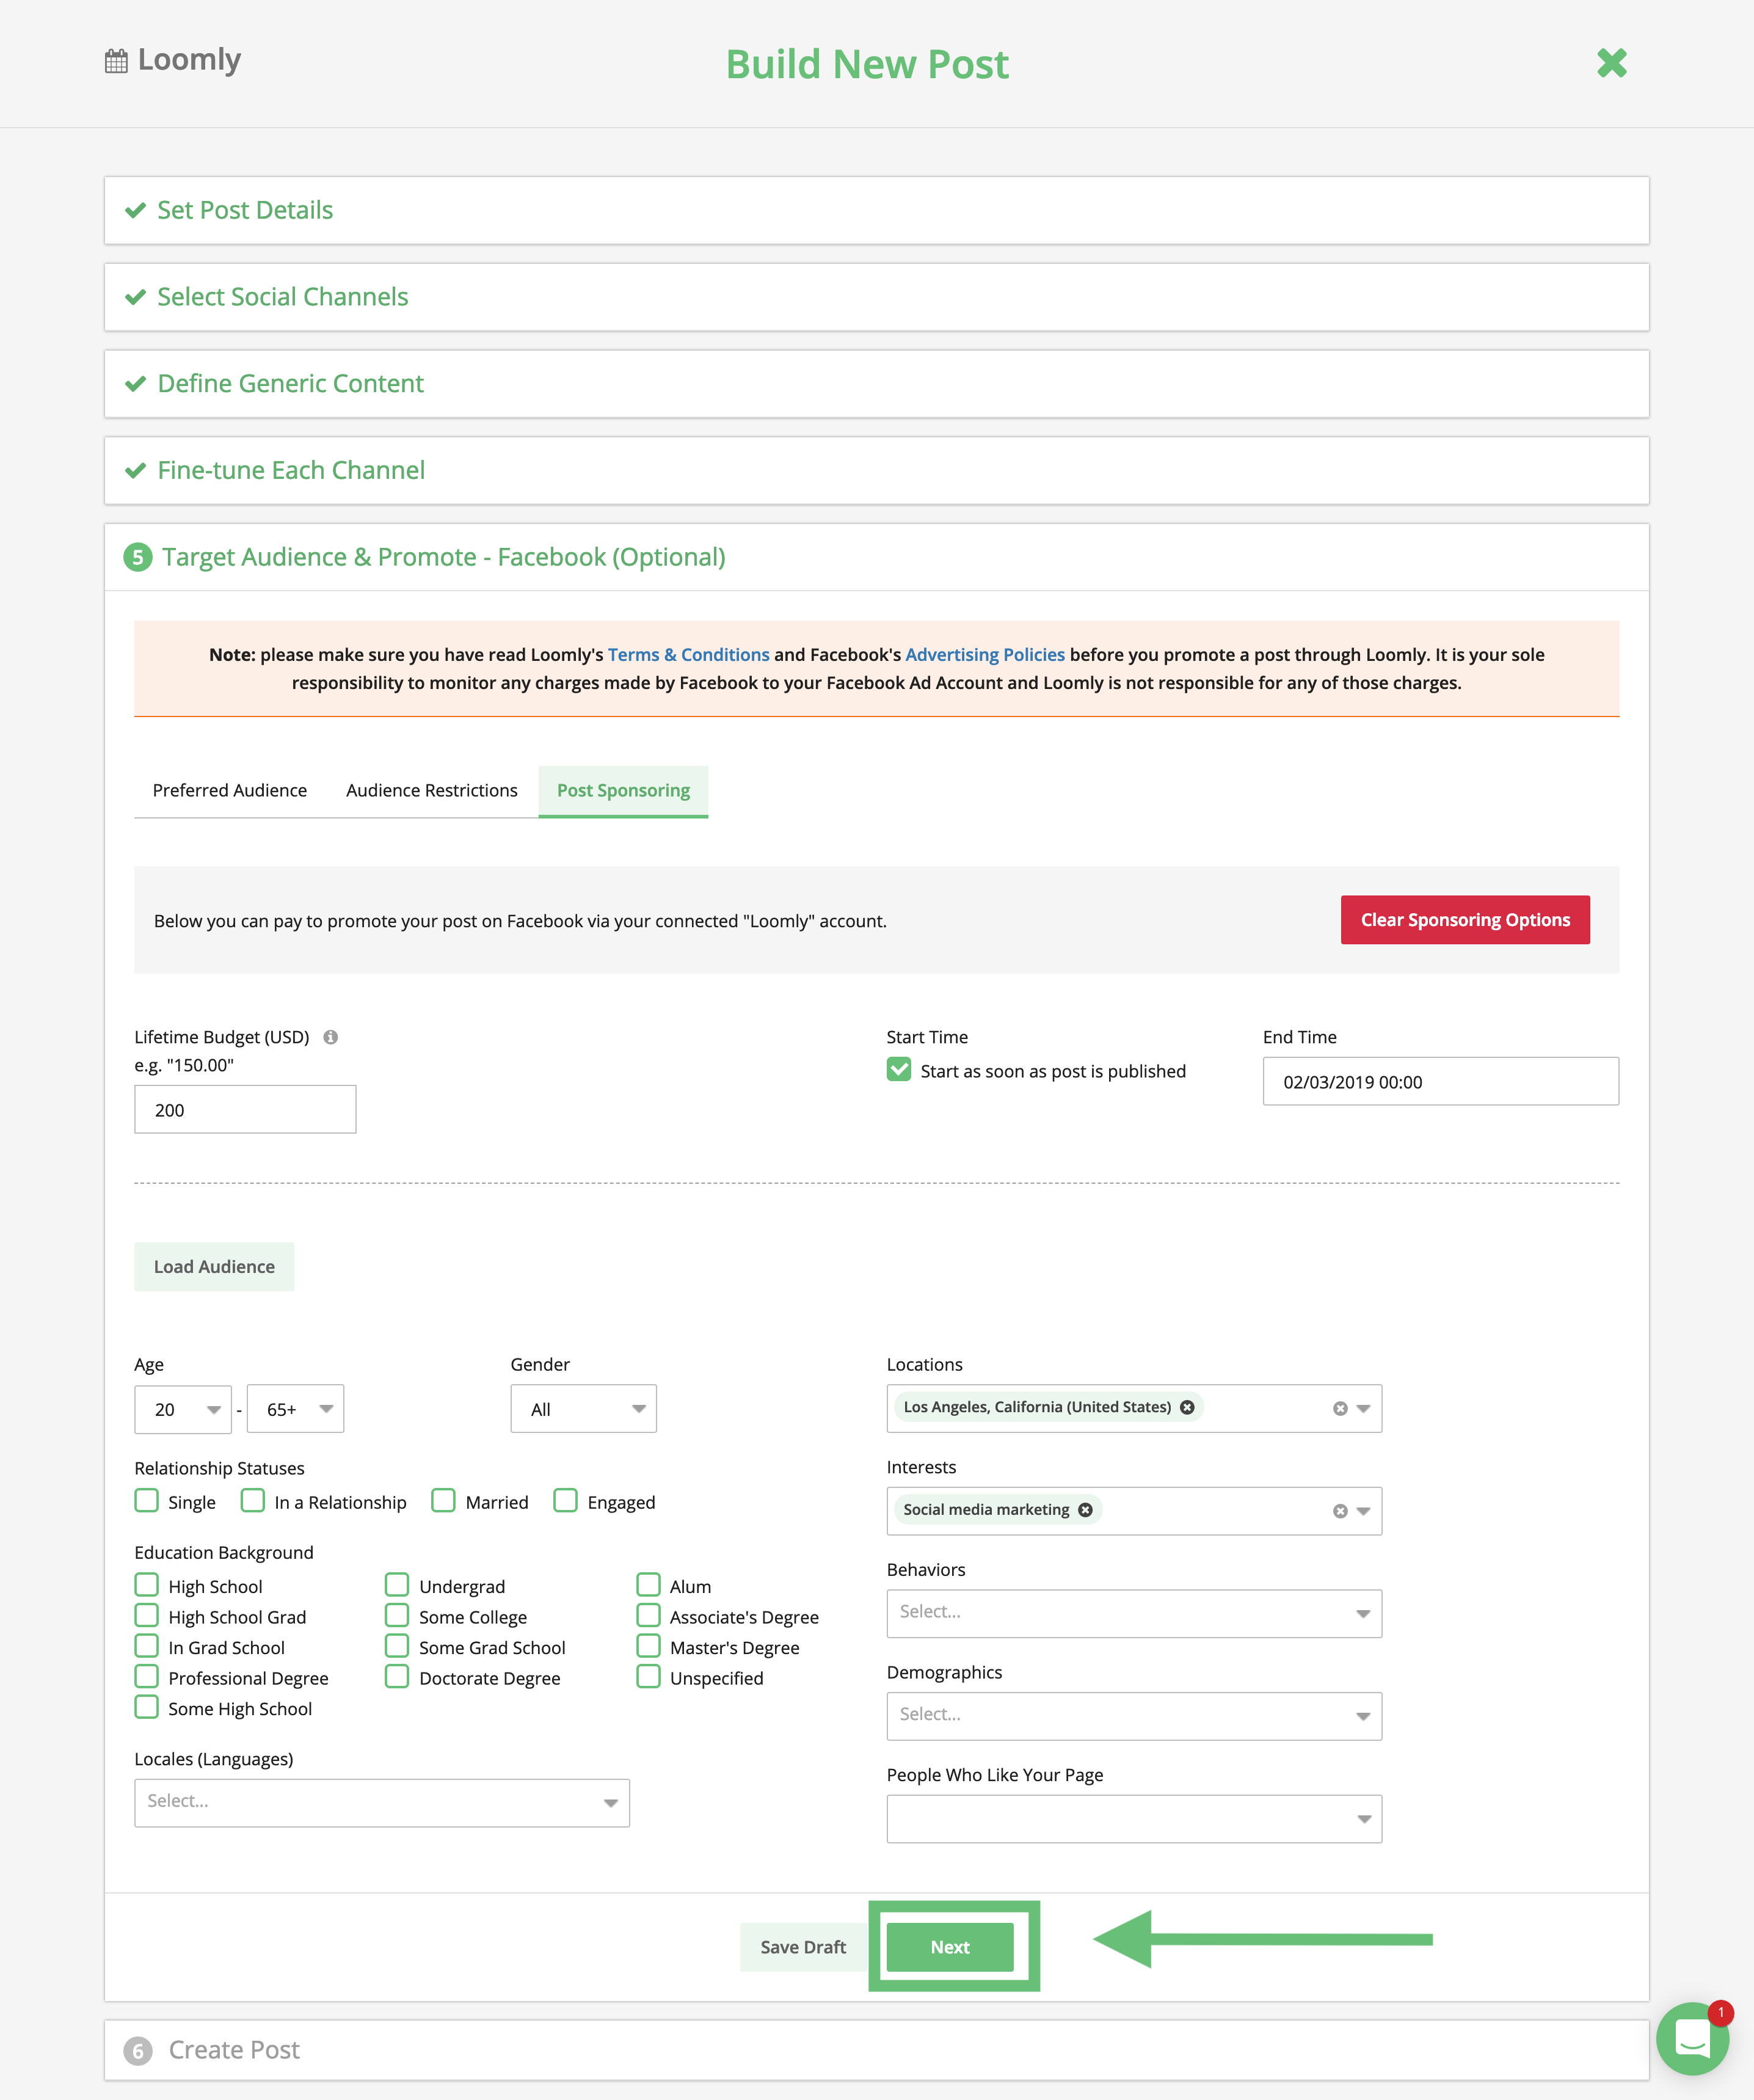This screenshot has height=2100, width=1754.
Task: Close the Build New Post dialog
Action: point(1612,63)
